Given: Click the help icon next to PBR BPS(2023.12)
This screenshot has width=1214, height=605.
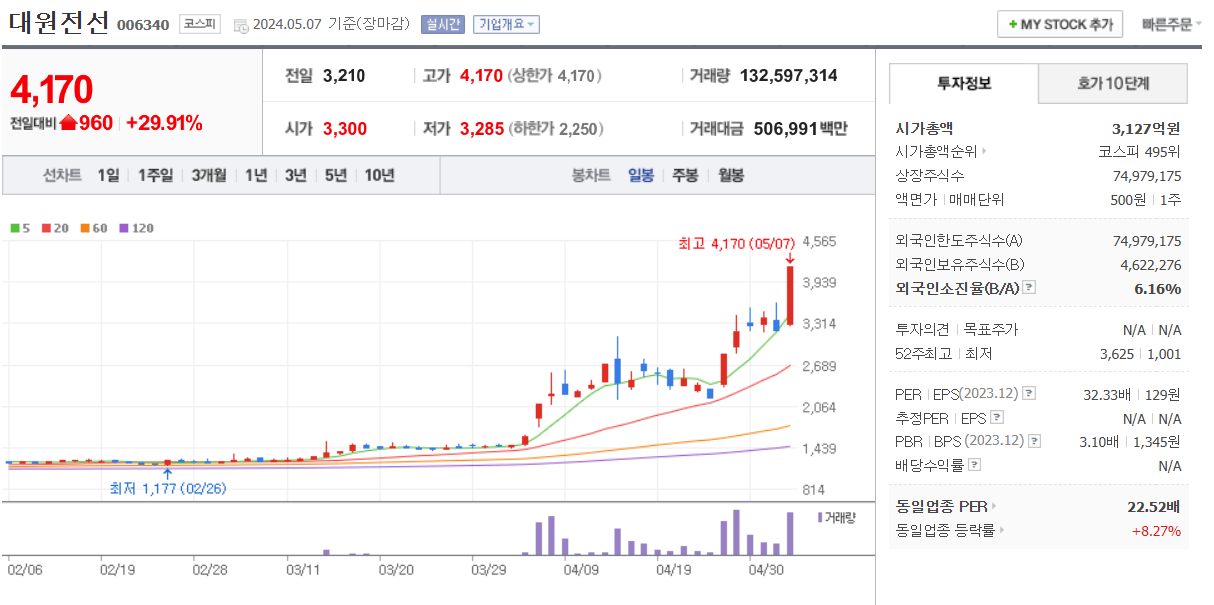Looking at the screenshot, I should tap(1035, 441).
